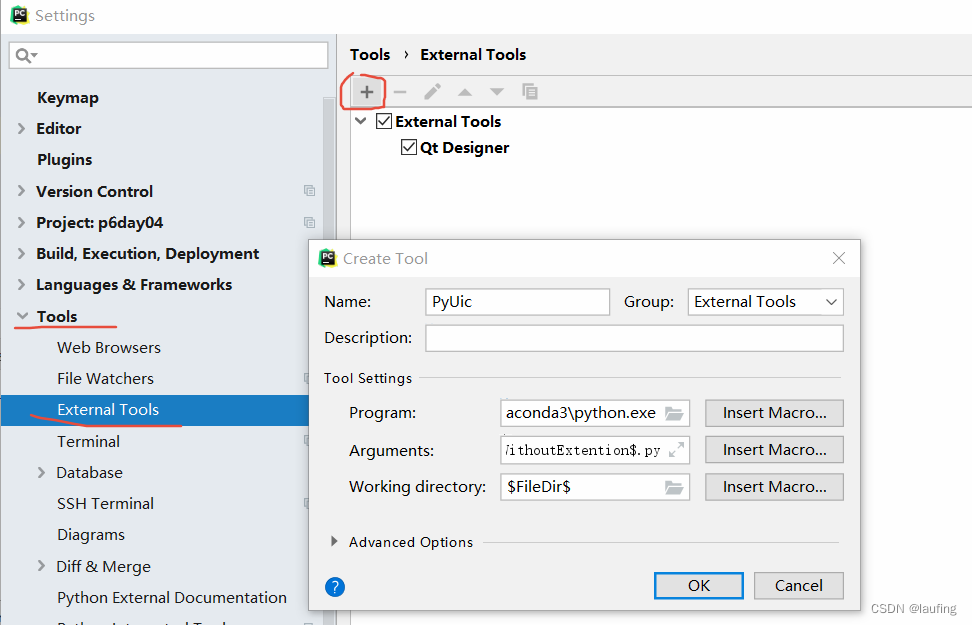Move the selected tool up
Image resolution: width=972 pixels, height=625 pixels.
[464, 91]
